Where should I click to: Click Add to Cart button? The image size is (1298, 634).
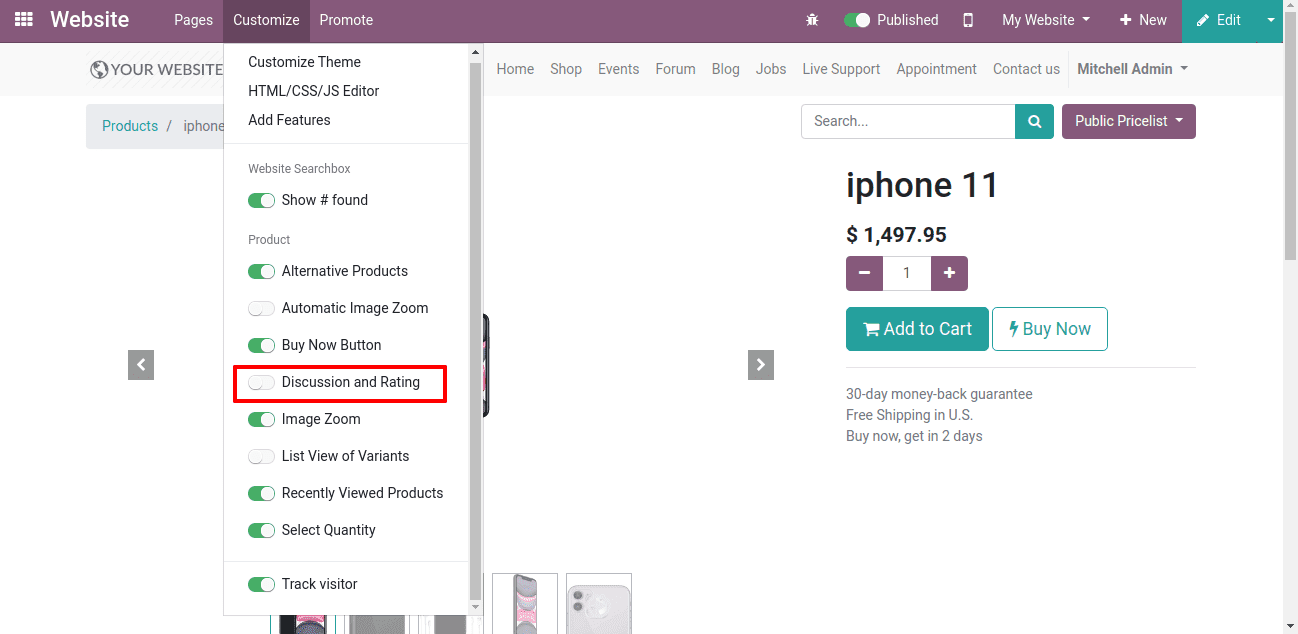[x=917, y=329]
